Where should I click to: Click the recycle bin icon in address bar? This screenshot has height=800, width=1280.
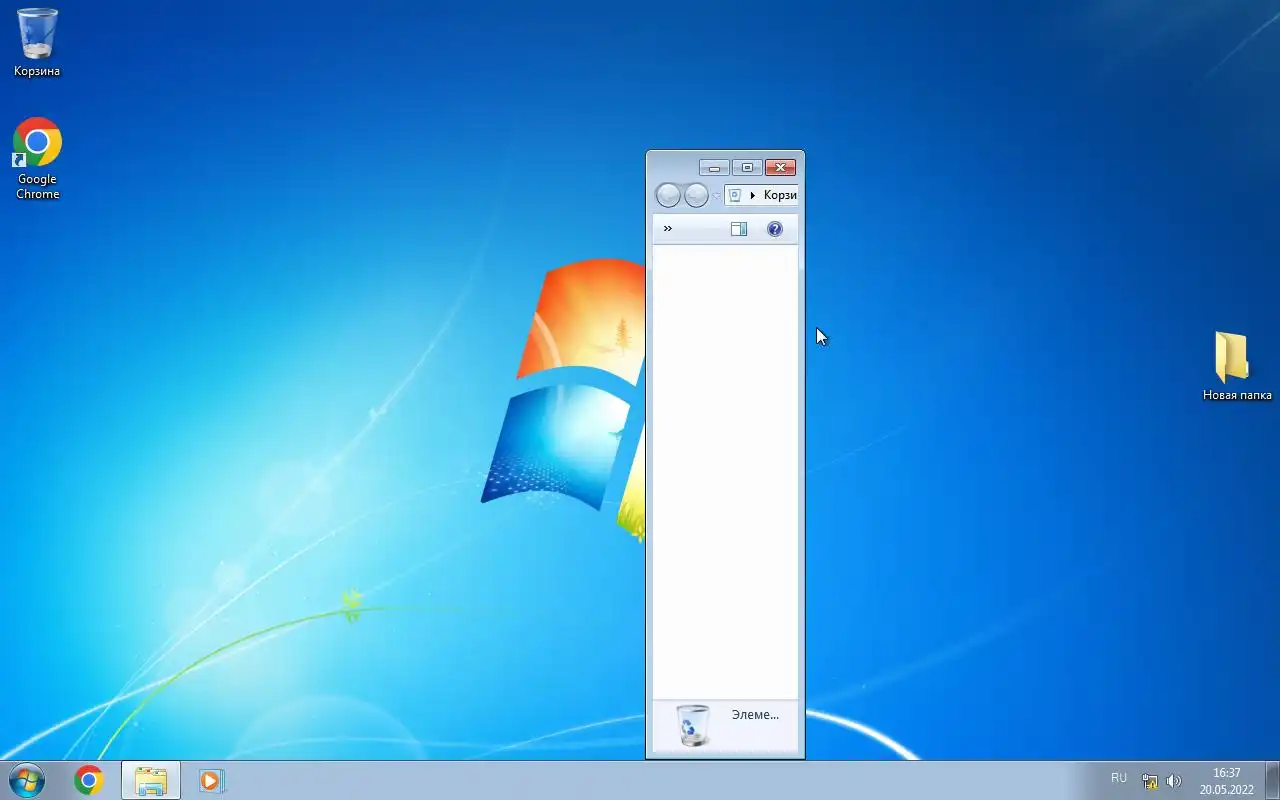pos(735,195)
